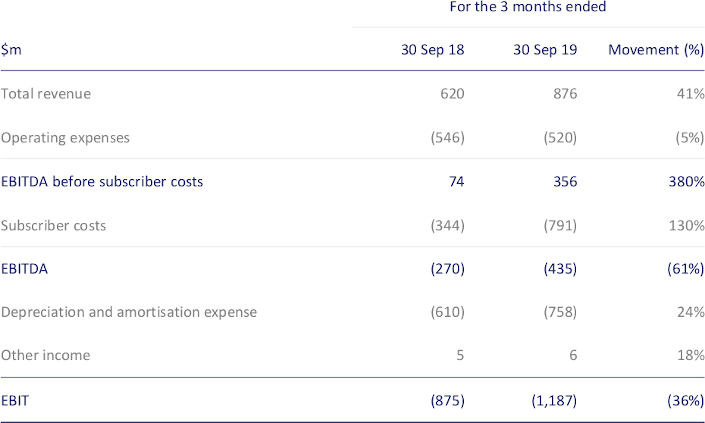The width and height of the screenshot is (705, 423).
Task: Select the Operating expenses value (546)
Action: pyautogui.click(x=447, y=137)
